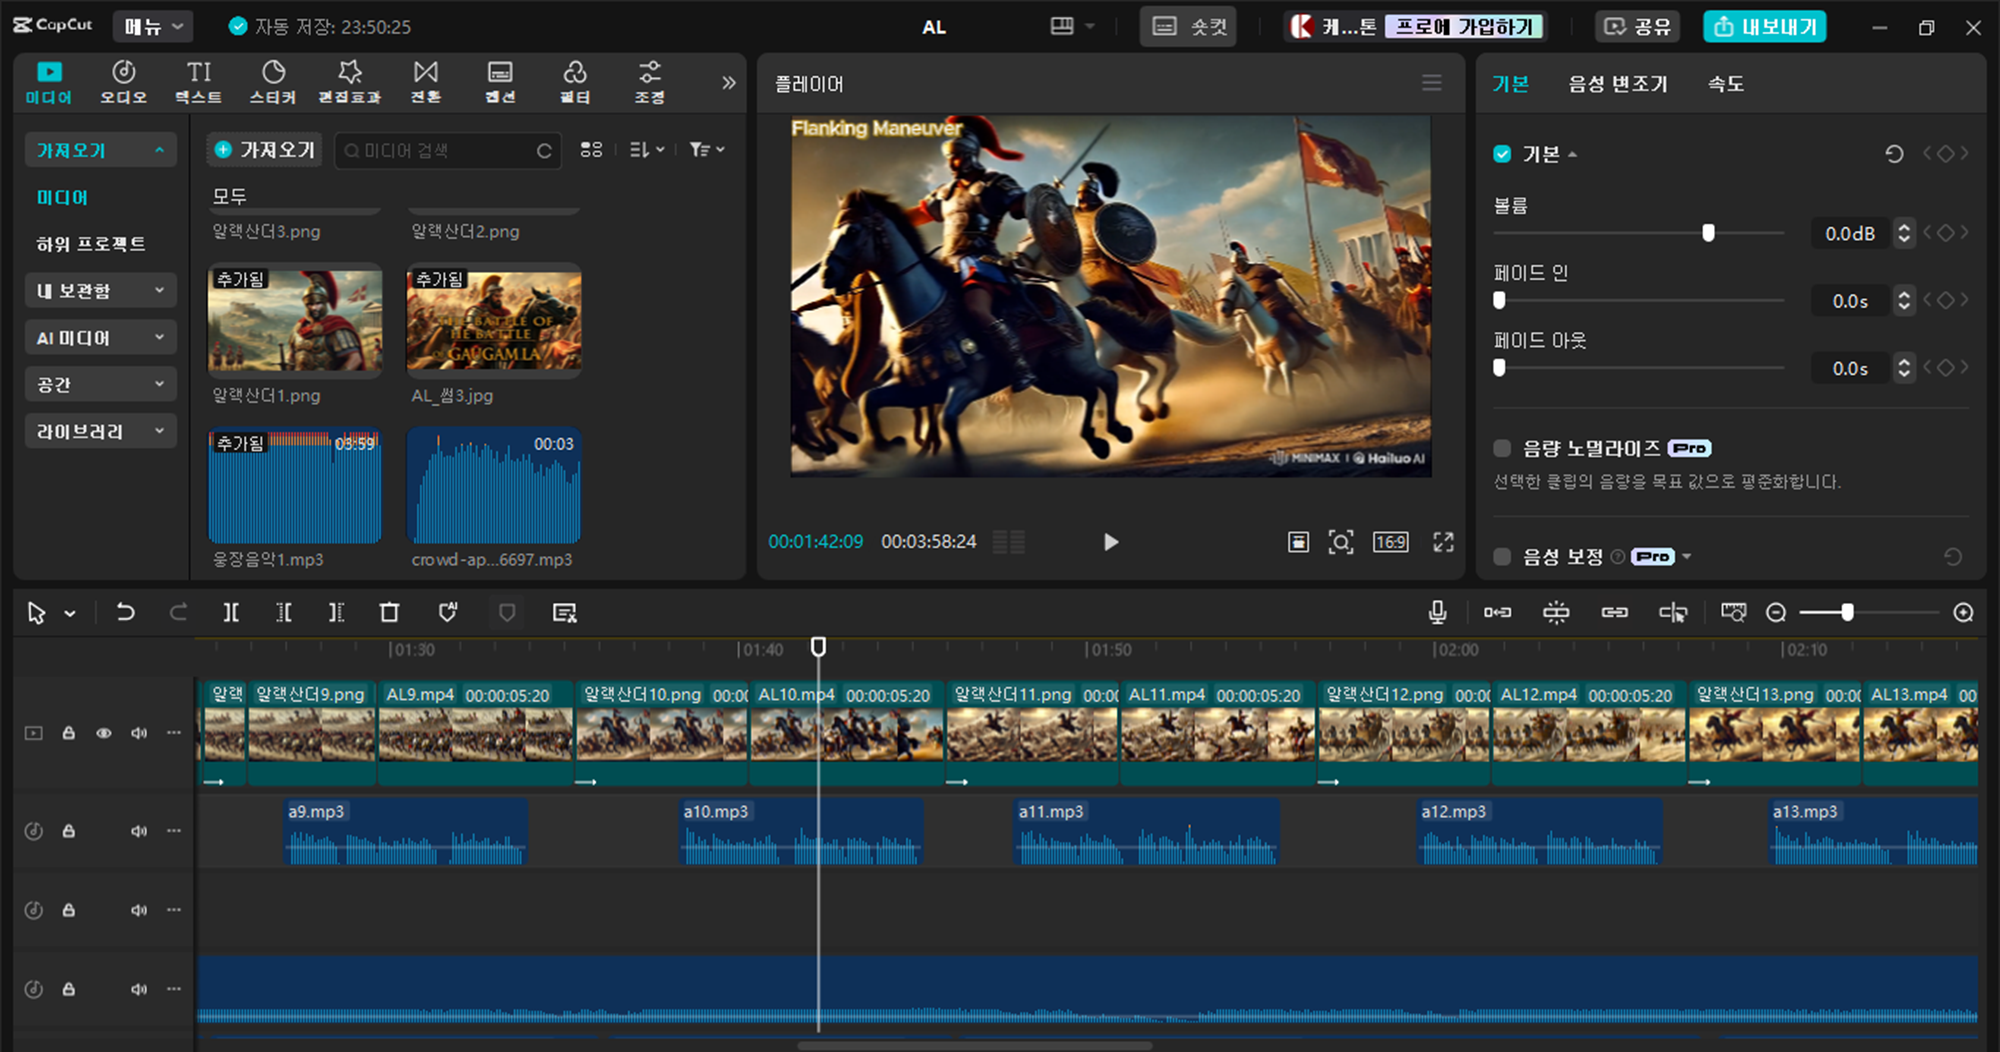Click the player zoom-to-fit icon
Screen dimensions: 2000x1052
(1341, 542)
